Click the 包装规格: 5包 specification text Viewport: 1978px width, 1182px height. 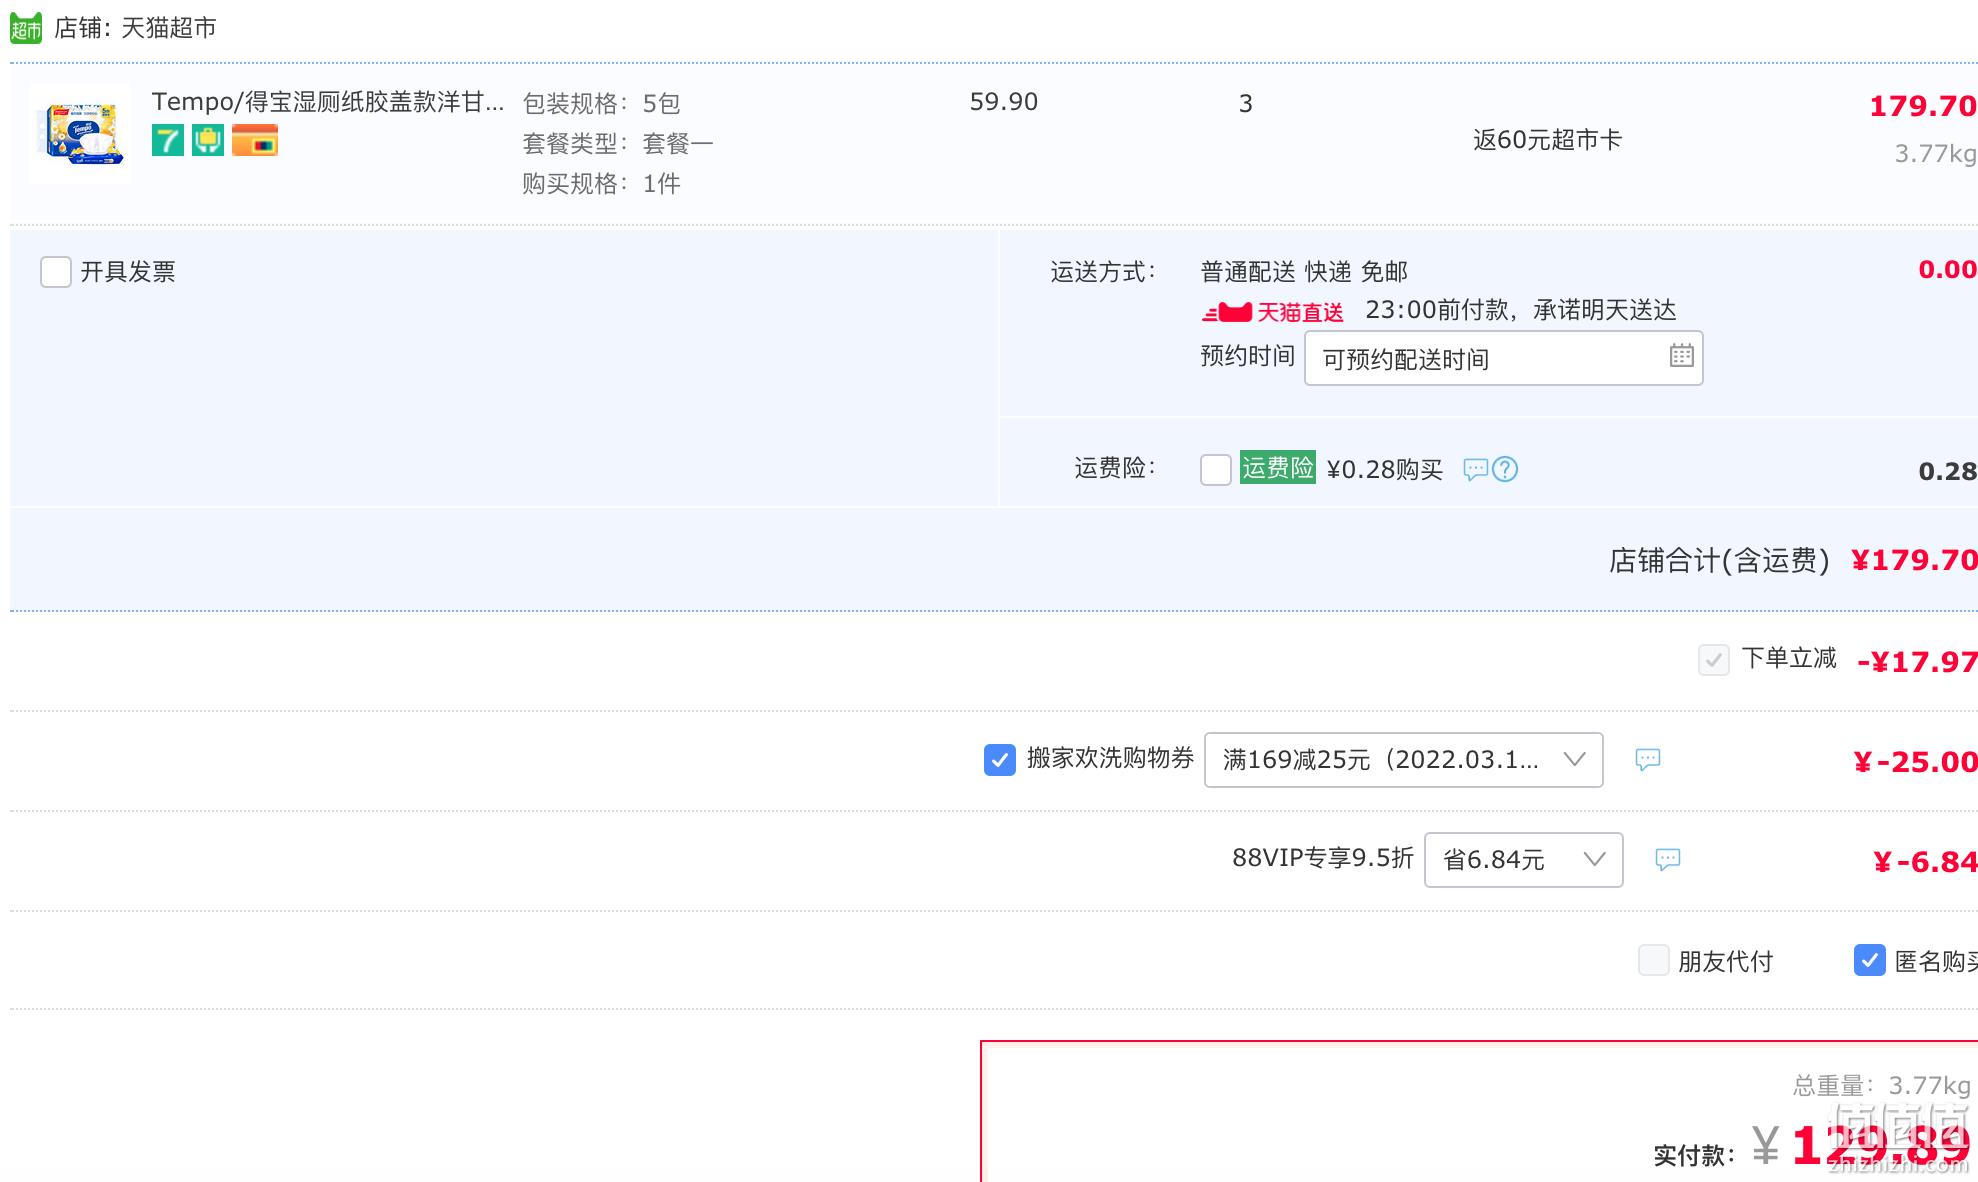(x=601, y=103)
